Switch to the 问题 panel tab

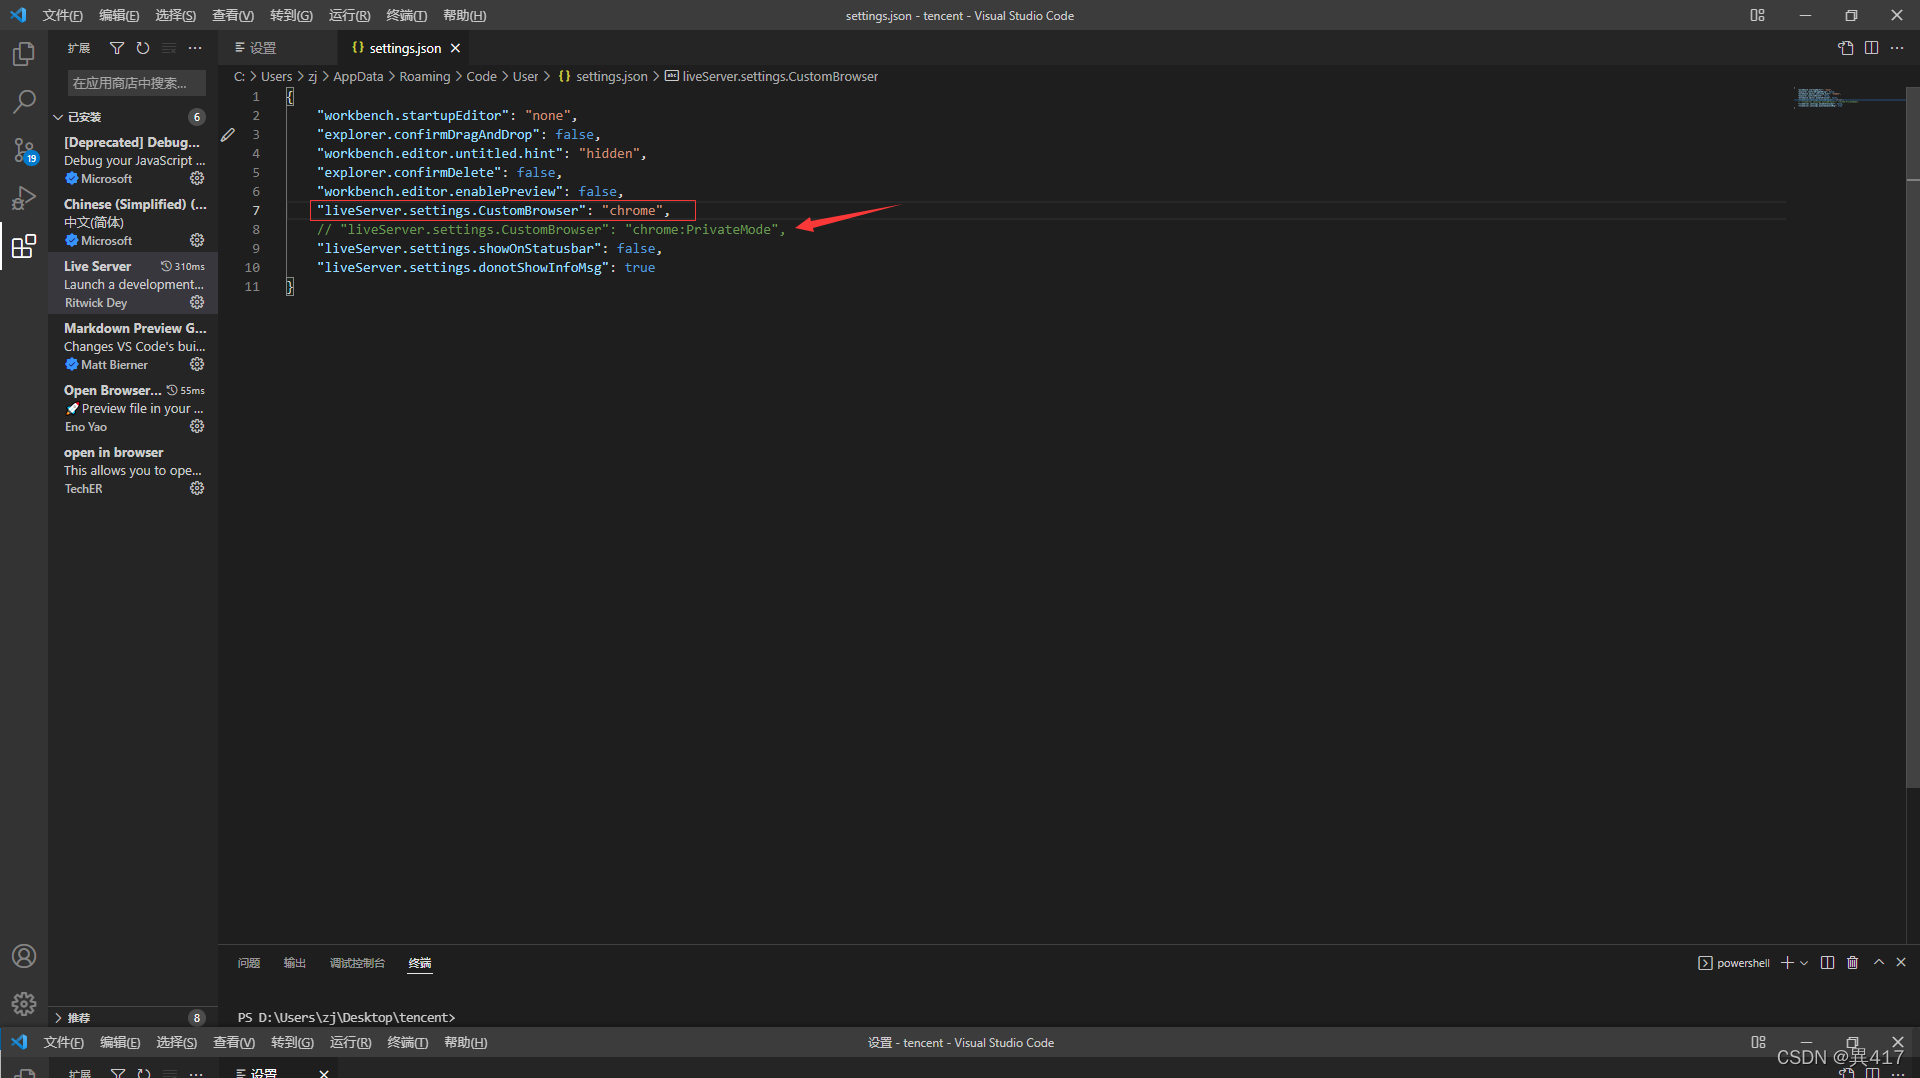[x=249, y=963]
